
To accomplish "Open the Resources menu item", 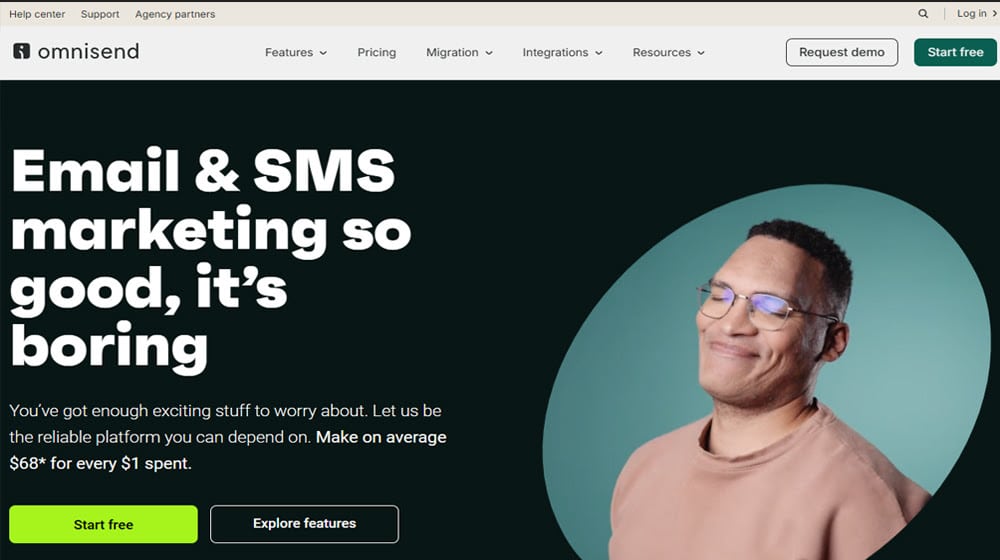I will pyautogui.click(x=661, y=52).
